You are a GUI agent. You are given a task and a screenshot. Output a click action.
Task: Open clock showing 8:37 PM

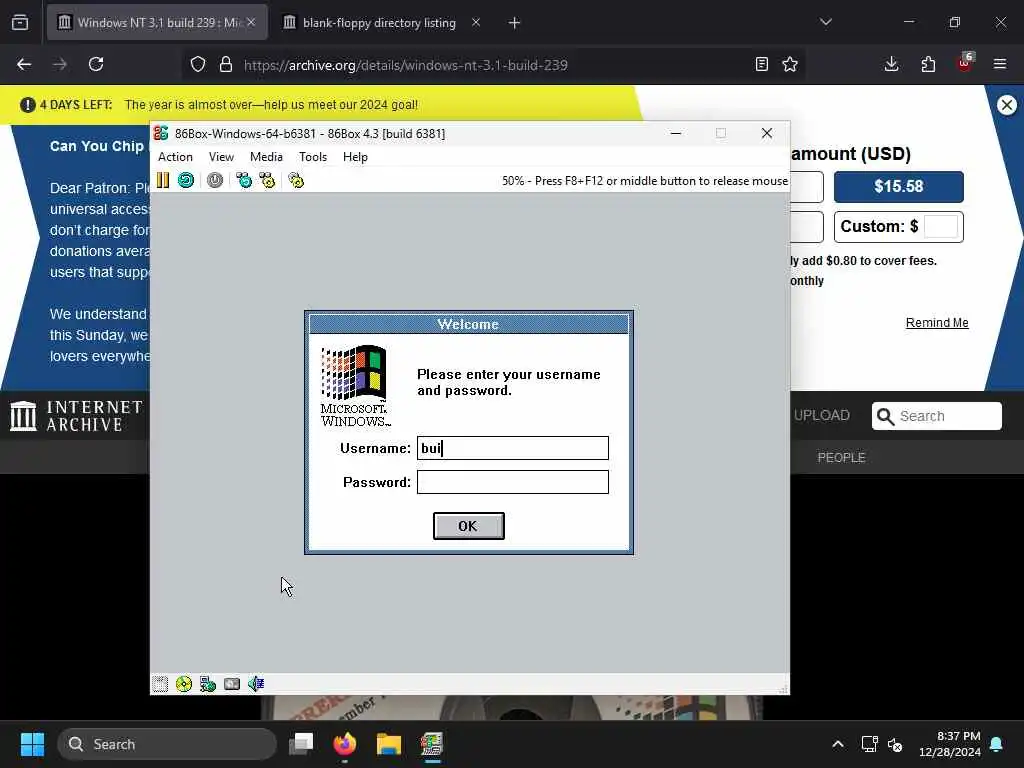950,744
